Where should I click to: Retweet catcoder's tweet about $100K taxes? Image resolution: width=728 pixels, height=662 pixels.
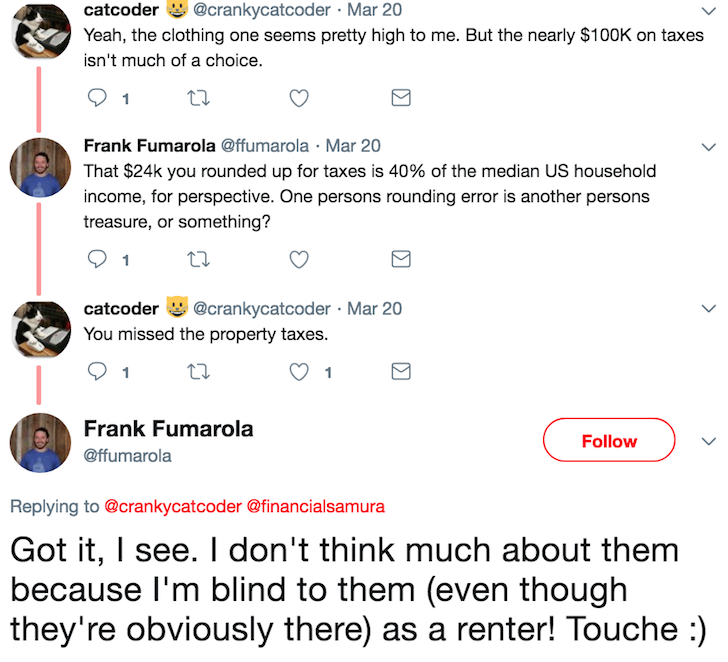pyautogui.click(x=198, y=98)
